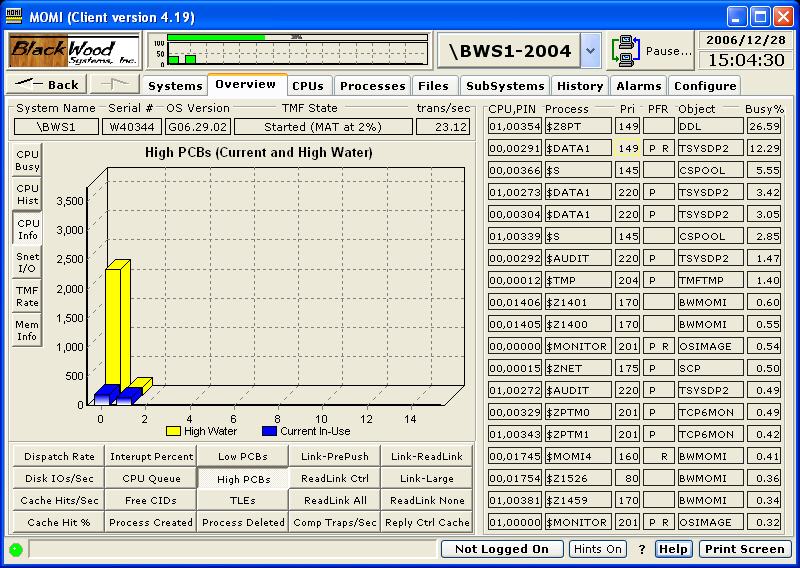The height and width of the screenshot is (568, 800).
Task: Toggle the Hints On button
Action: (598, 549)
